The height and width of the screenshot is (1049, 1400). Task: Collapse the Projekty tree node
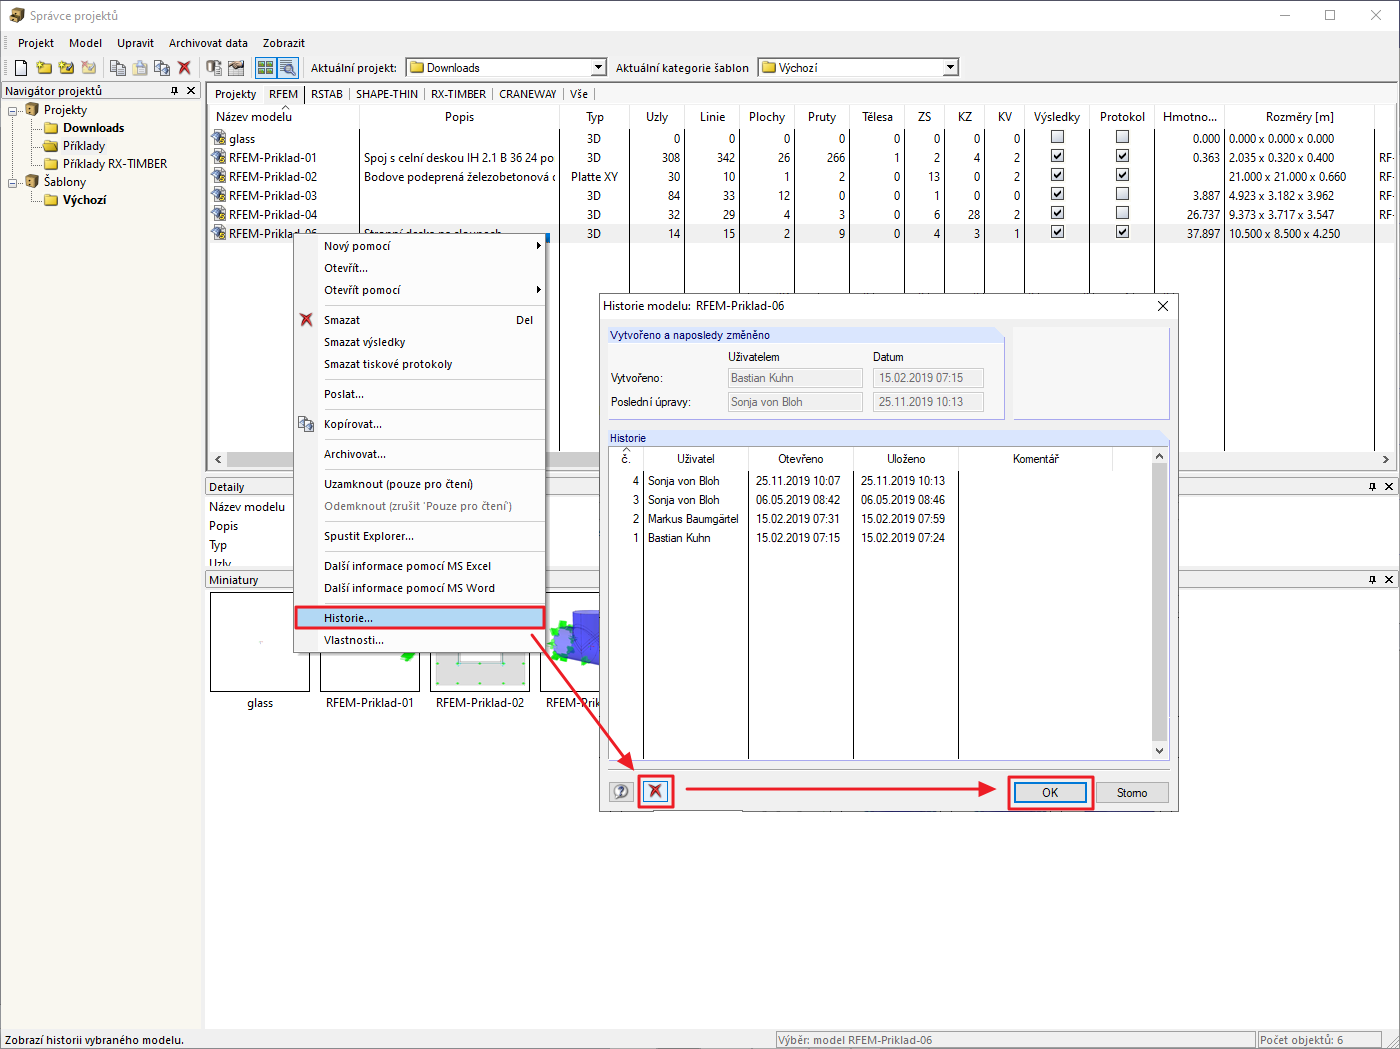click(x=13, y=110)
